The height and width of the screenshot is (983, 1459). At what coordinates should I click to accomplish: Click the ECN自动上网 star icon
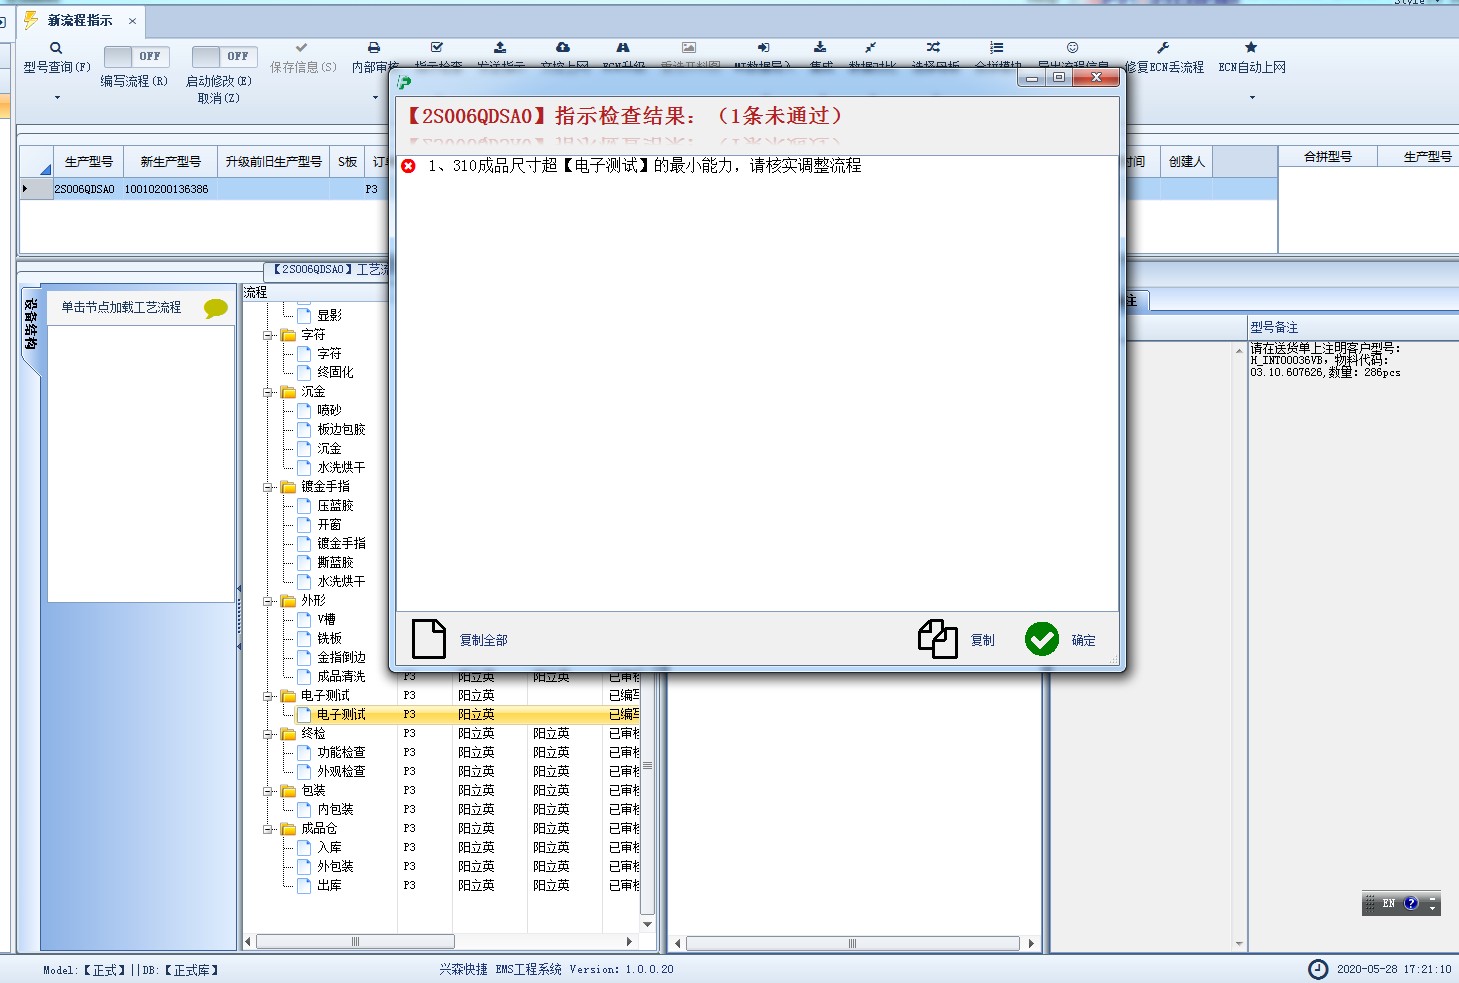(x=1251, y=48)
